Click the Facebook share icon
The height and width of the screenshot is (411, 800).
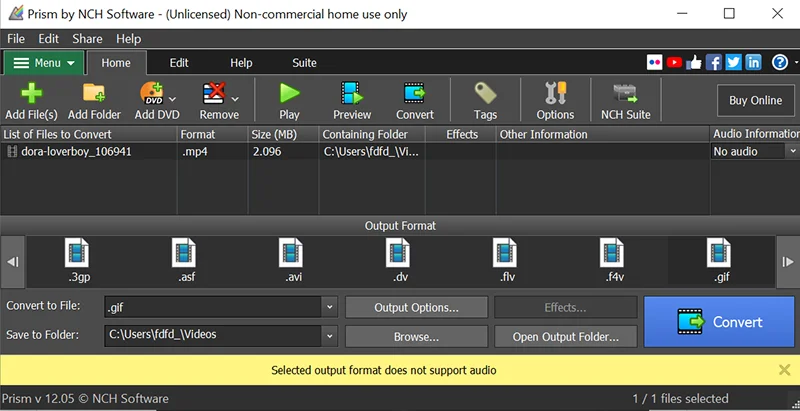coord(714,63)
